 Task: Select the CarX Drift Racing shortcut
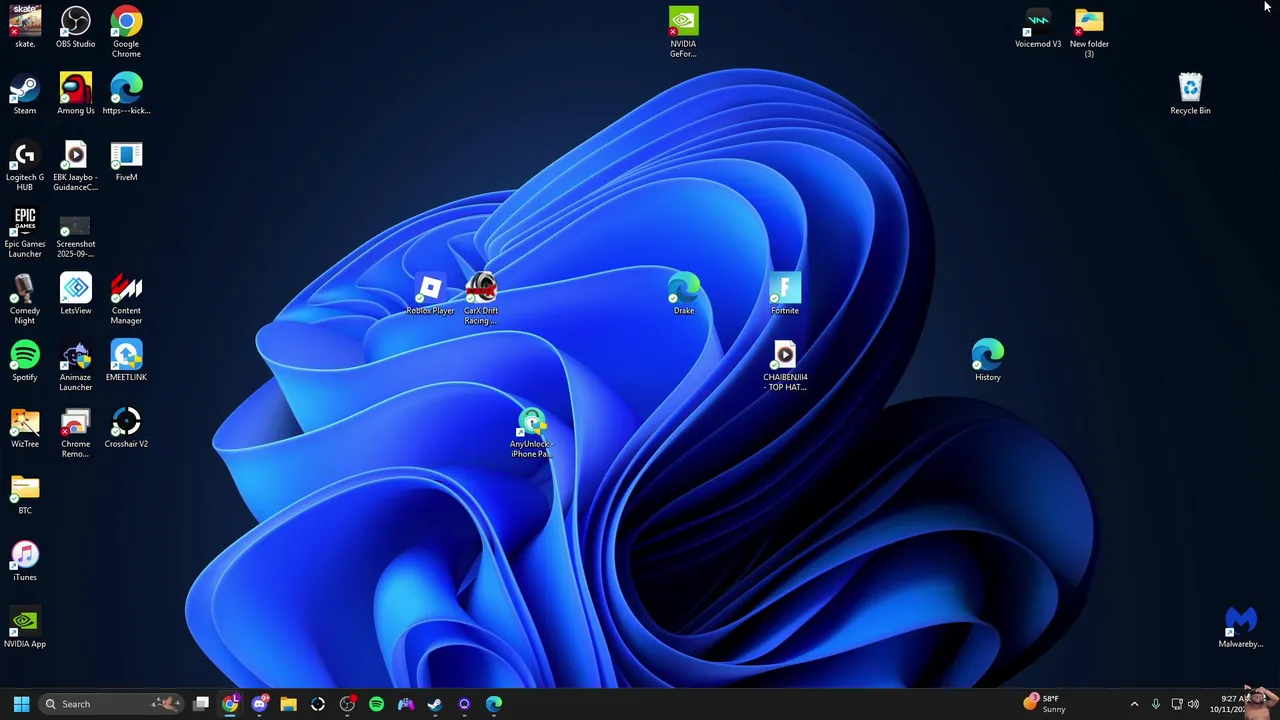coord(481,300)
